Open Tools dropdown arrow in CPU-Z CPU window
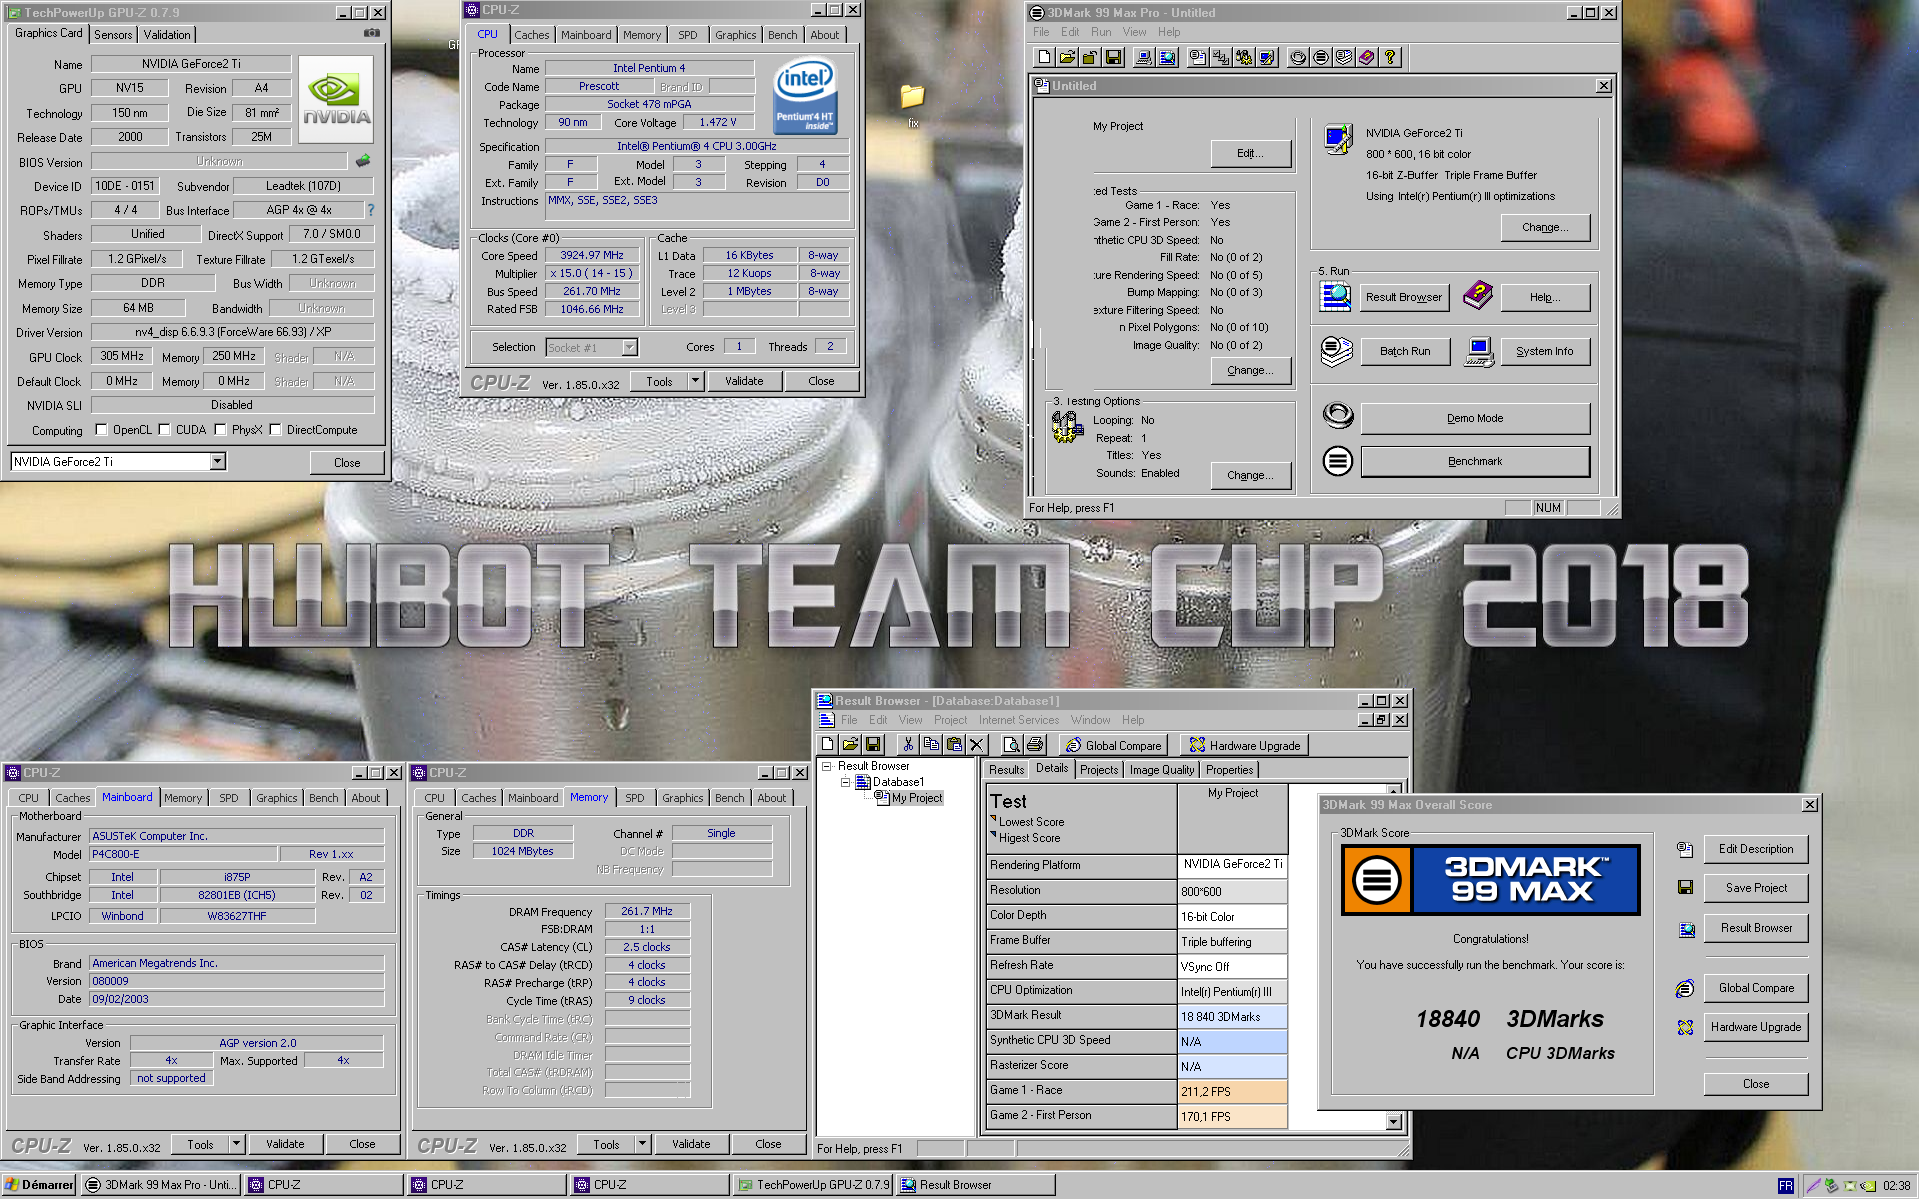Screen dimensions: 1919x1199 pos(696,381)
